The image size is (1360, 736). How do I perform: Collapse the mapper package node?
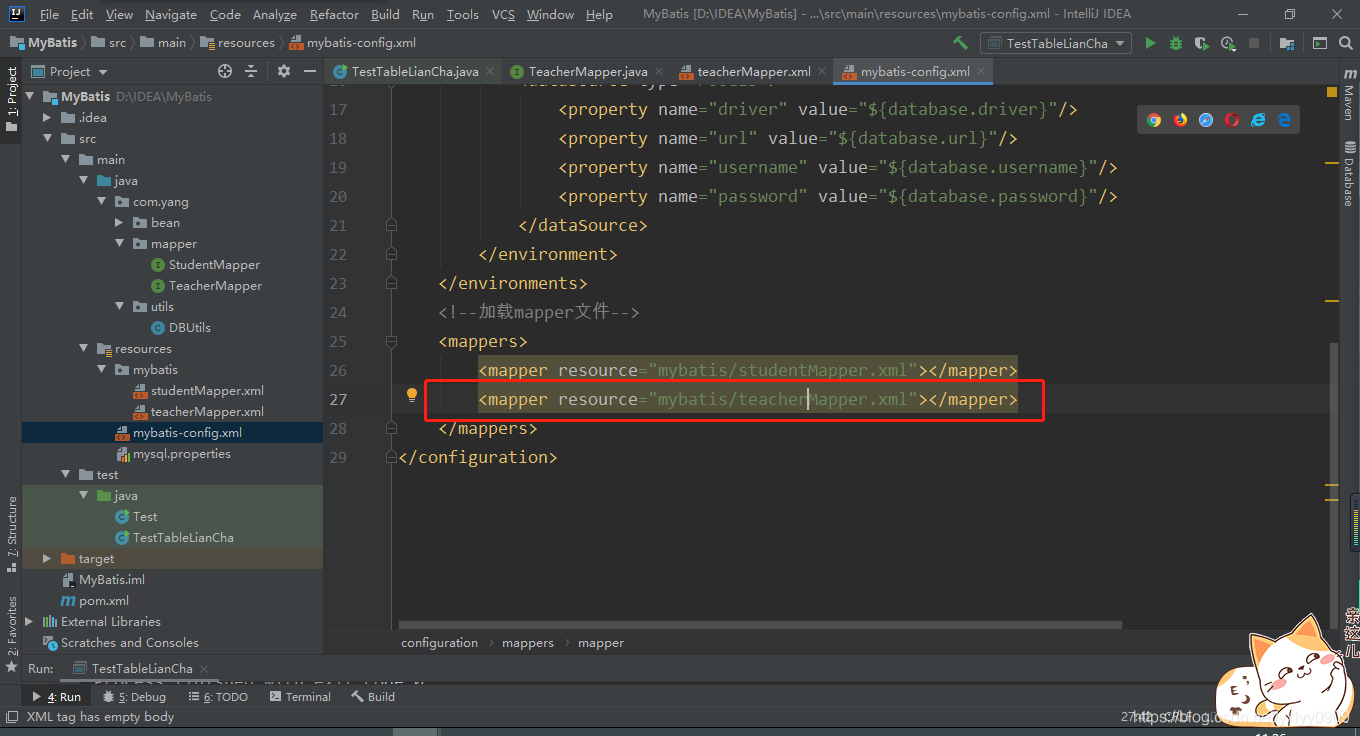pyautogui.click(x=119, y=244)
